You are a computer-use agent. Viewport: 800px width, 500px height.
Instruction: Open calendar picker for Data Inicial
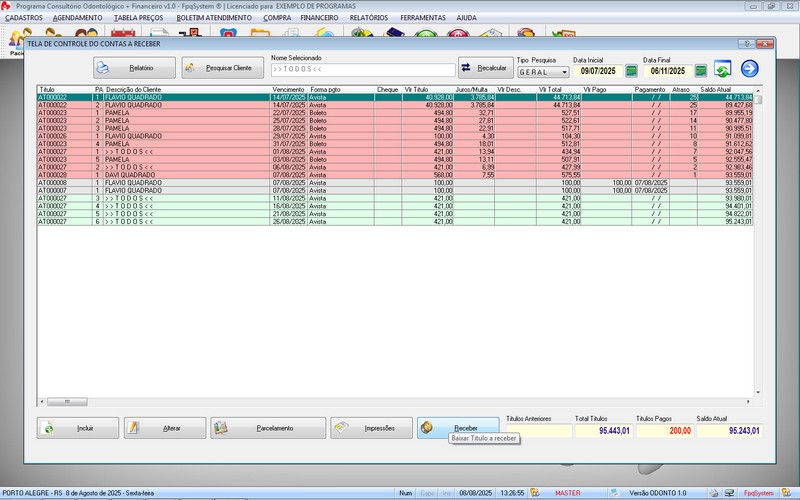[x=631, y=72]
